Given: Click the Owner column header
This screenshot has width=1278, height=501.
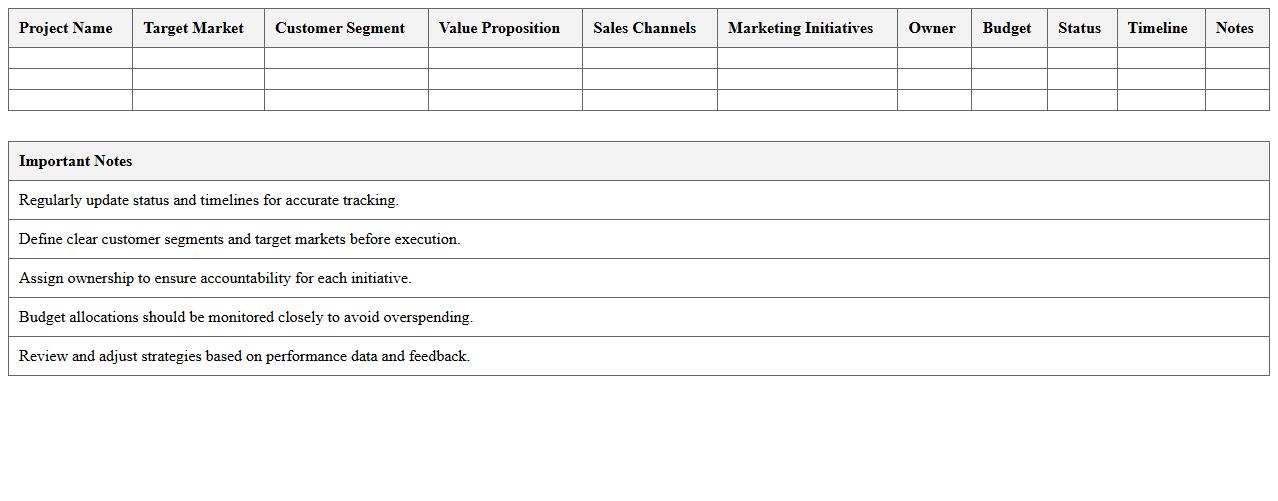Looking at the screenshot, I should coord(932,28).
